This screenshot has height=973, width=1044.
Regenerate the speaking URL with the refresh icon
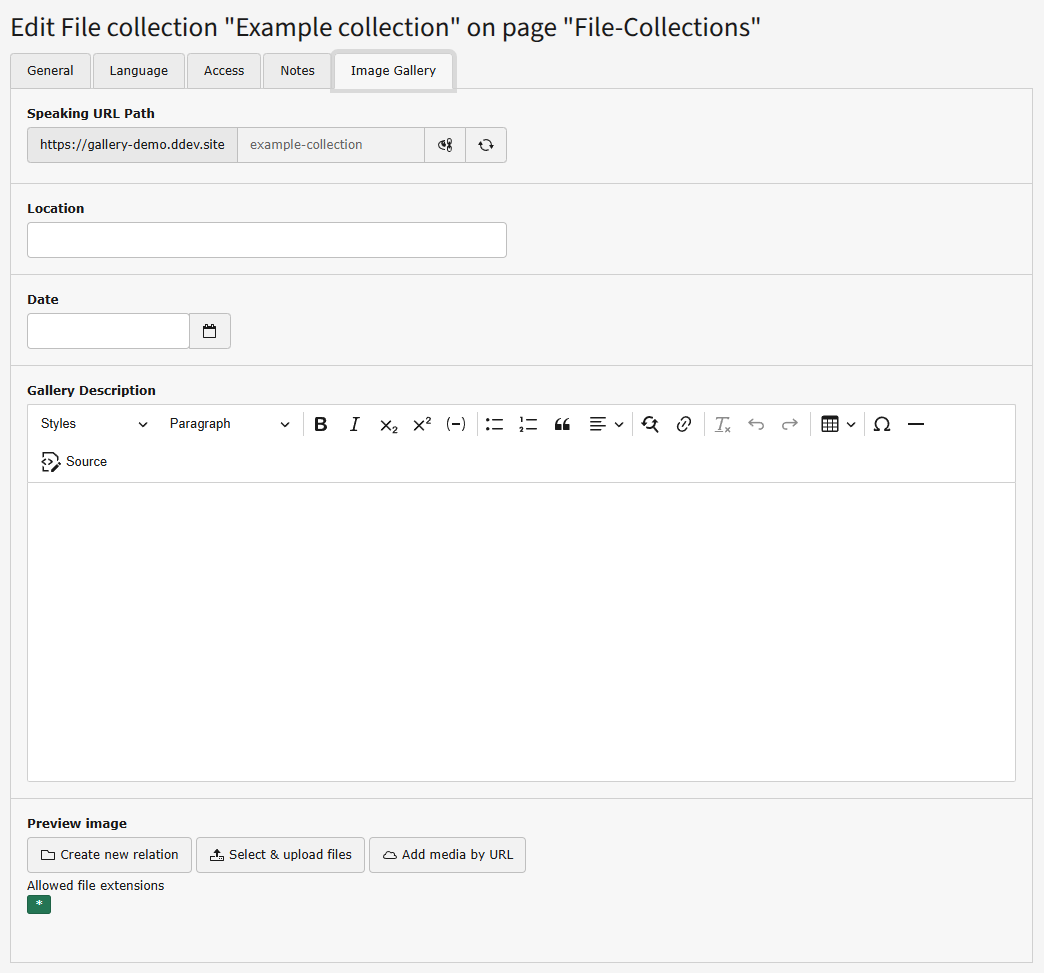[x=486, y=144]
